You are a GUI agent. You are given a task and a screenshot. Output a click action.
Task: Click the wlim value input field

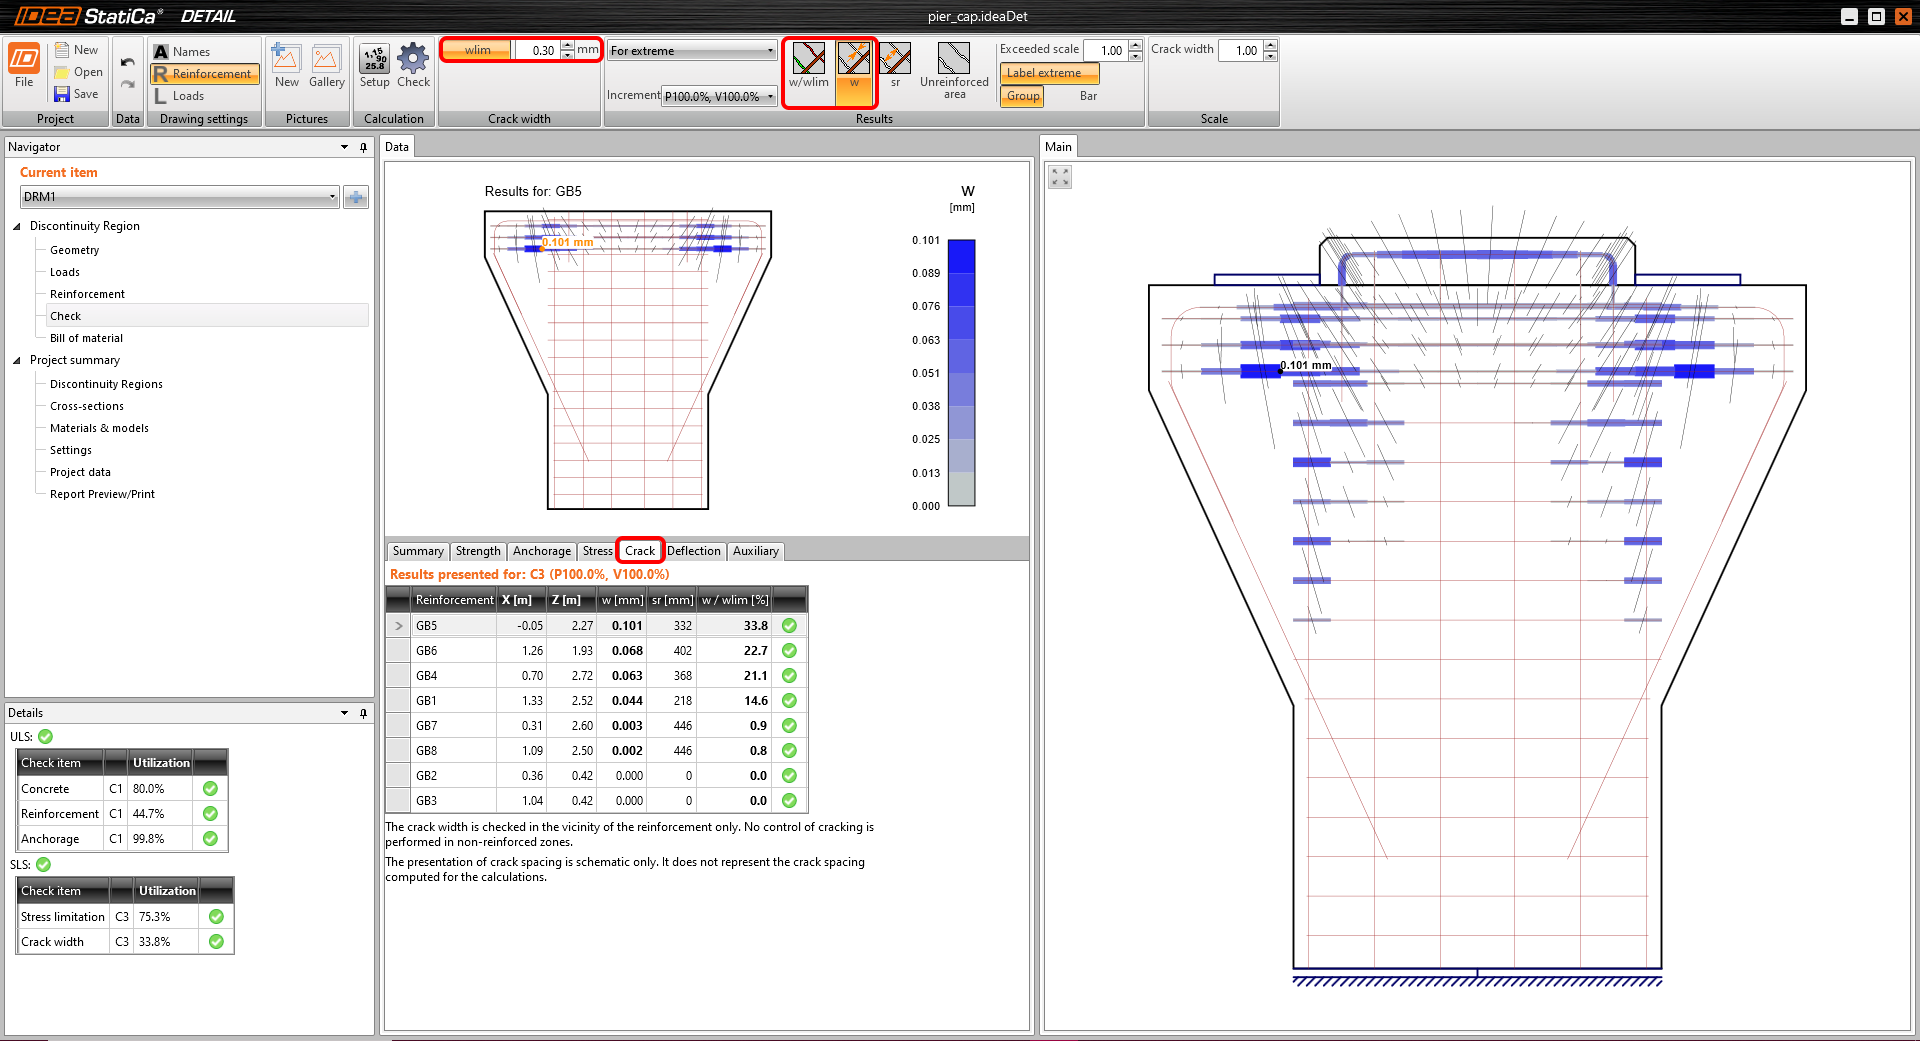click(536, 50)
